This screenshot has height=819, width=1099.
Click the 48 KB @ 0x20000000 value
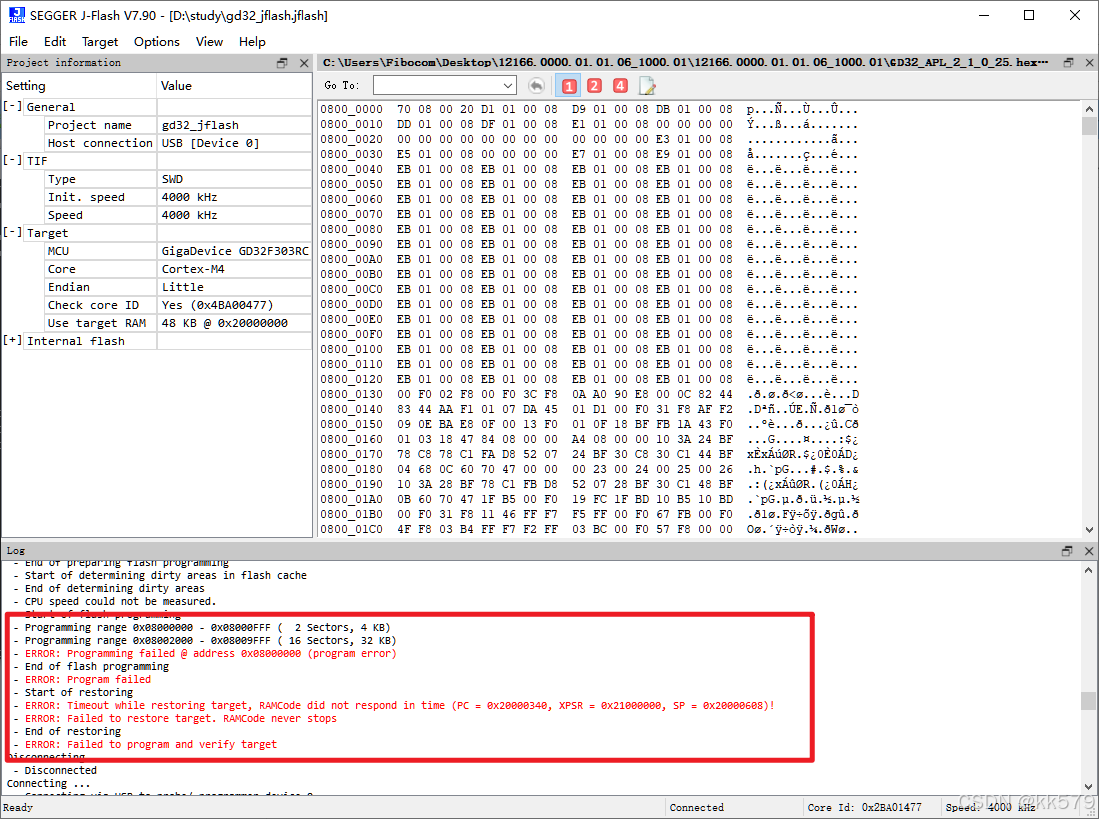click(x=224, y=323)
